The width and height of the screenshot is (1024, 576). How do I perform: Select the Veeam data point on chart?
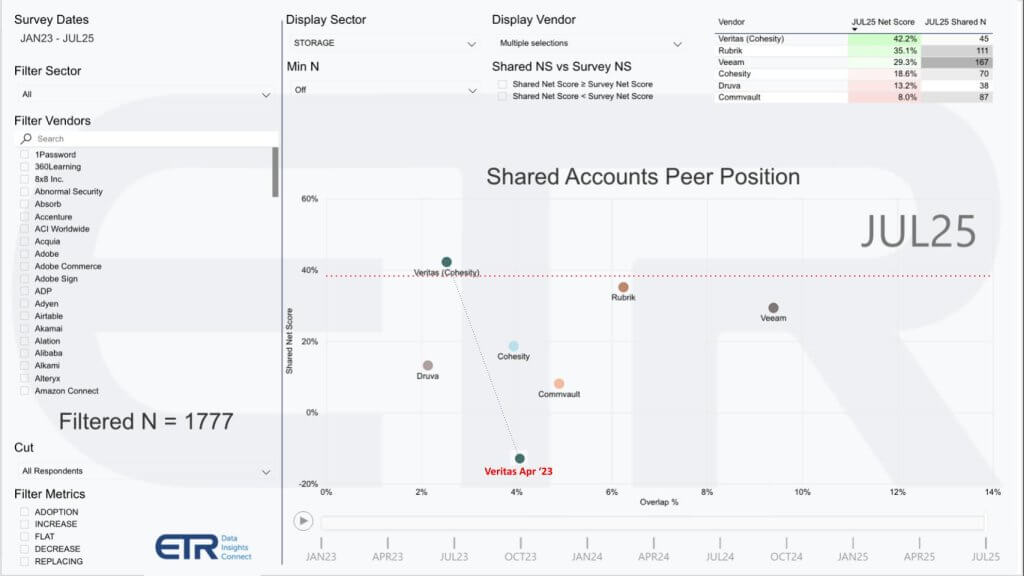[773, 308]
